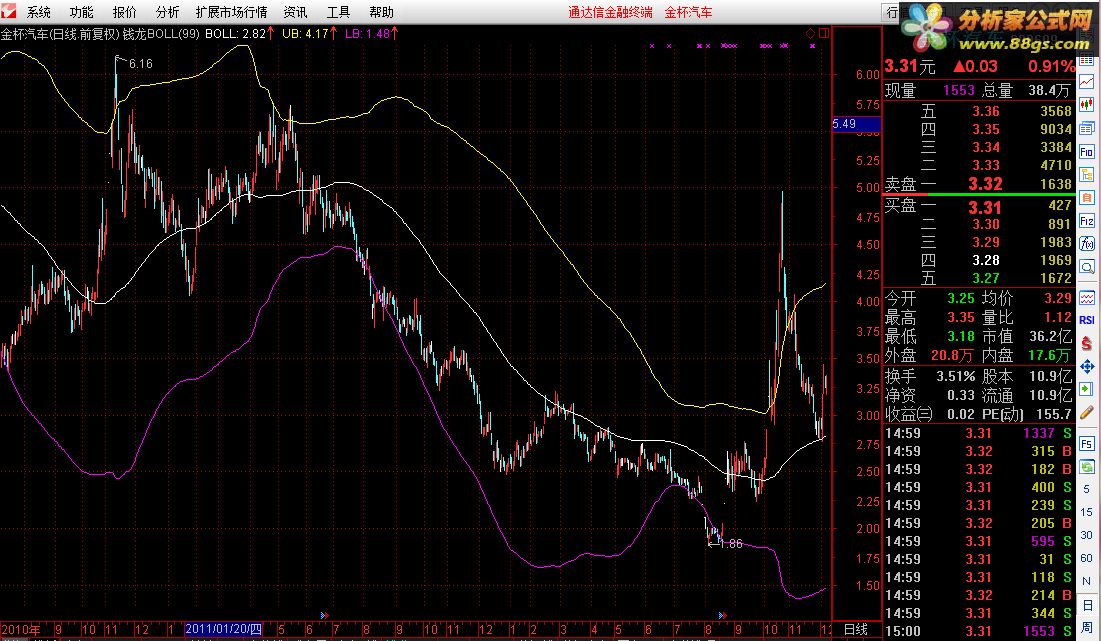Open the 资讯 menu
Image resolution: width=1101 pixels, height=641 pixels.
(x=295, y=12)
